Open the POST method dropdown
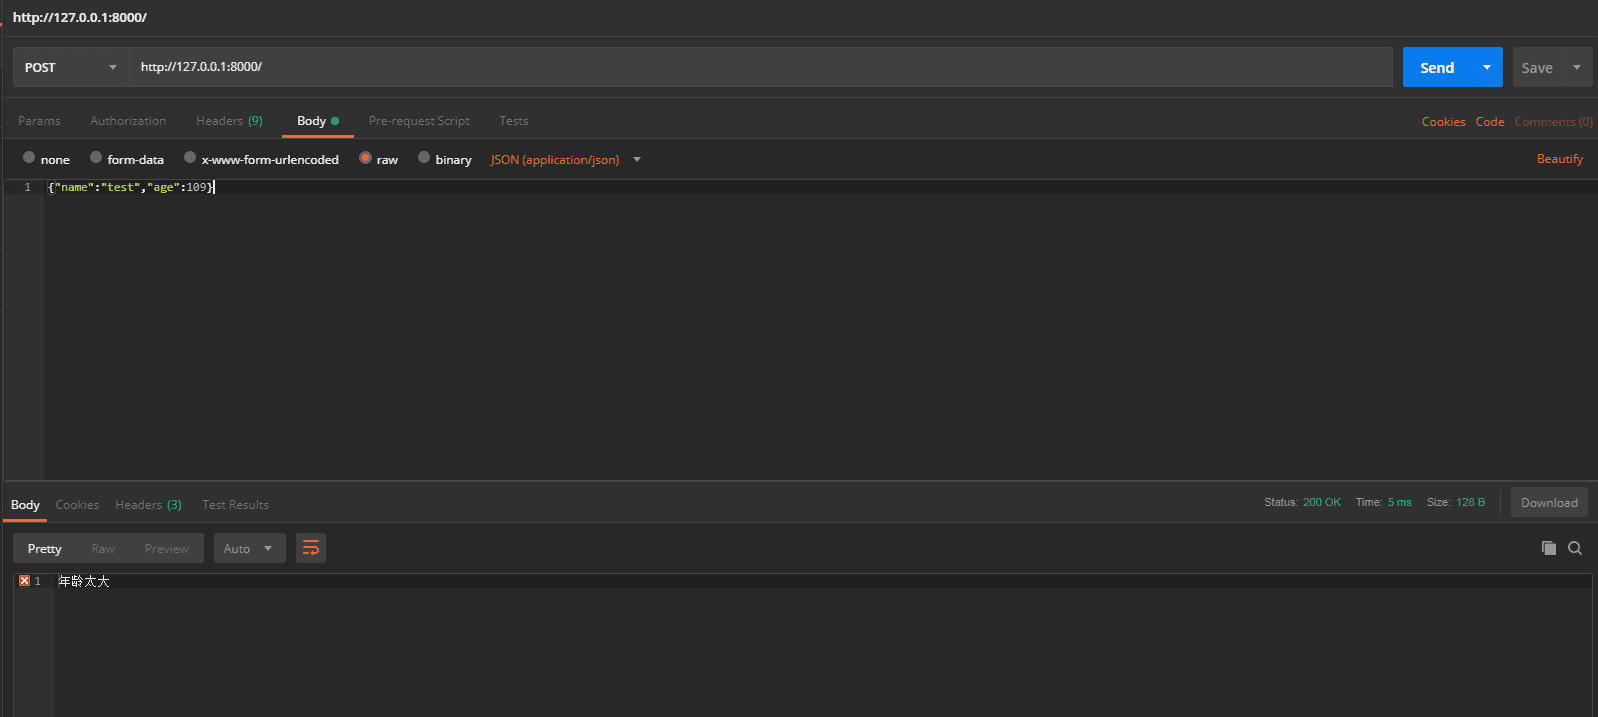The width and height of the screenshot is (1598, 717). [x=71, y=67]
